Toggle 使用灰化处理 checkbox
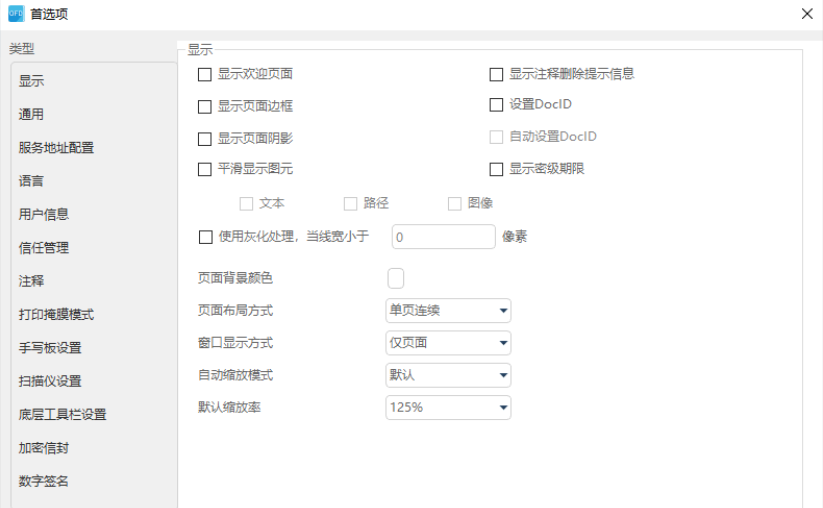 click(x=206, y=237)
